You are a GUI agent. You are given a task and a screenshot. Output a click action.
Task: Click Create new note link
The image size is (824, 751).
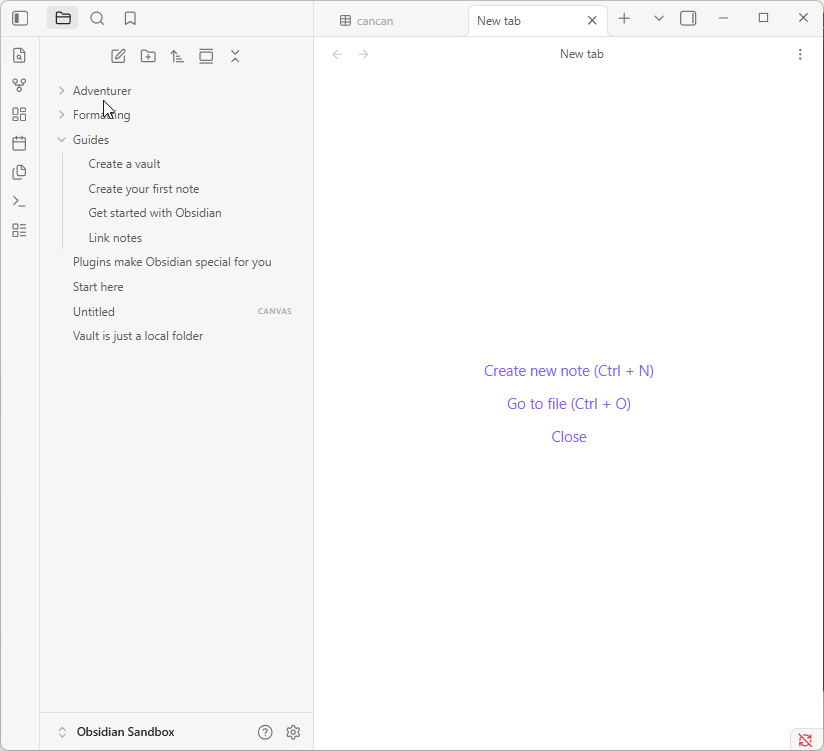pos(568,371)
